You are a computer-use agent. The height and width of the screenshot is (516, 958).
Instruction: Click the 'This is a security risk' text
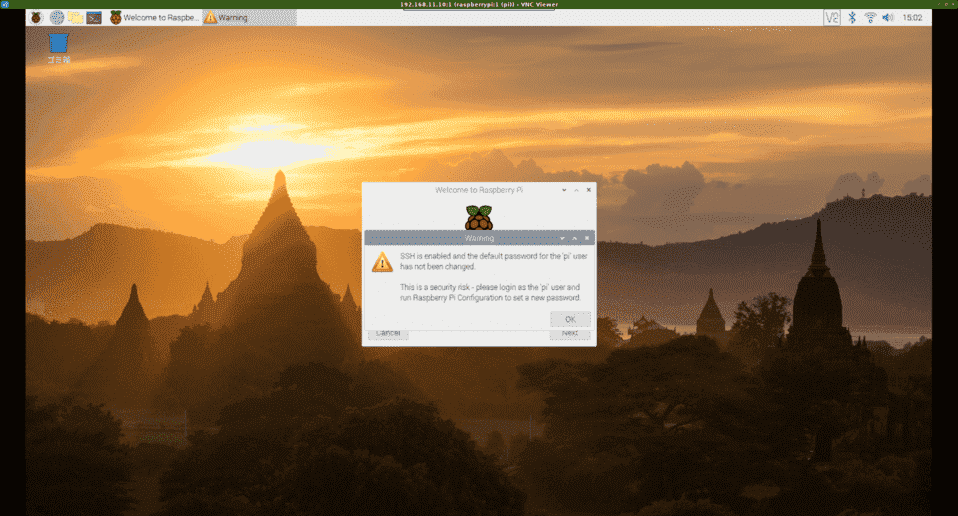[489, 292]
